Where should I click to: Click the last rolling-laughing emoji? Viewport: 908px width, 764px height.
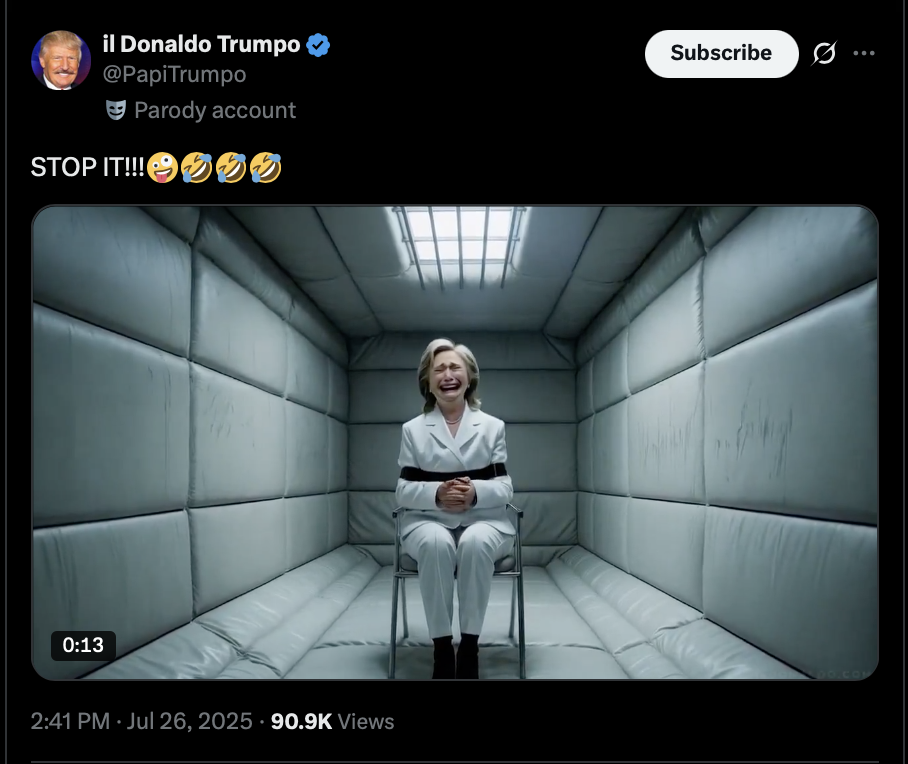tap(266, 167)
